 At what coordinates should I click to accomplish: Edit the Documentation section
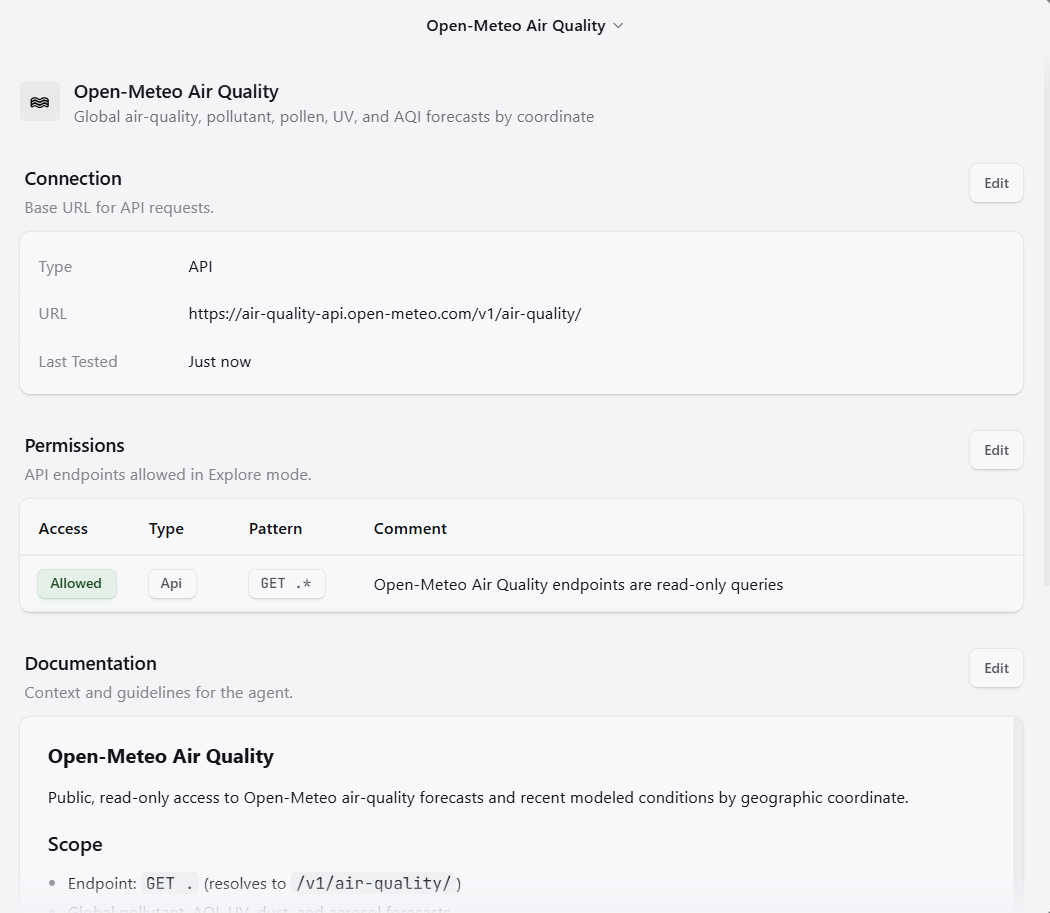click(x=996, y=668)
